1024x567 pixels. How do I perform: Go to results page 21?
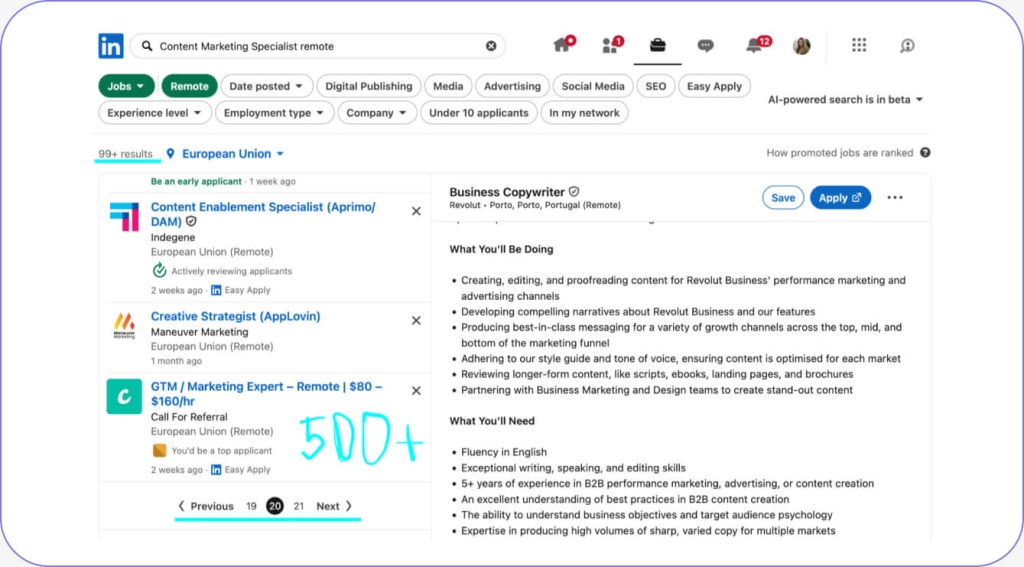[298, 506]
